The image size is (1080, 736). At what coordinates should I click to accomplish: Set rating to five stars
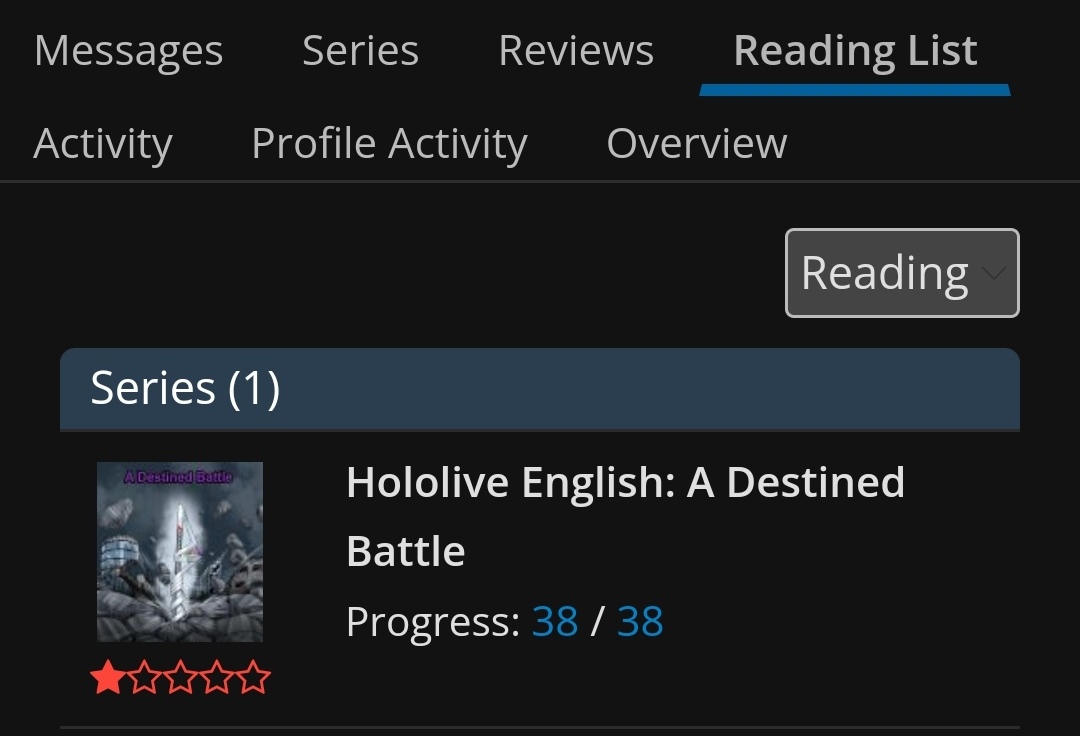click(x=253, y=677)
